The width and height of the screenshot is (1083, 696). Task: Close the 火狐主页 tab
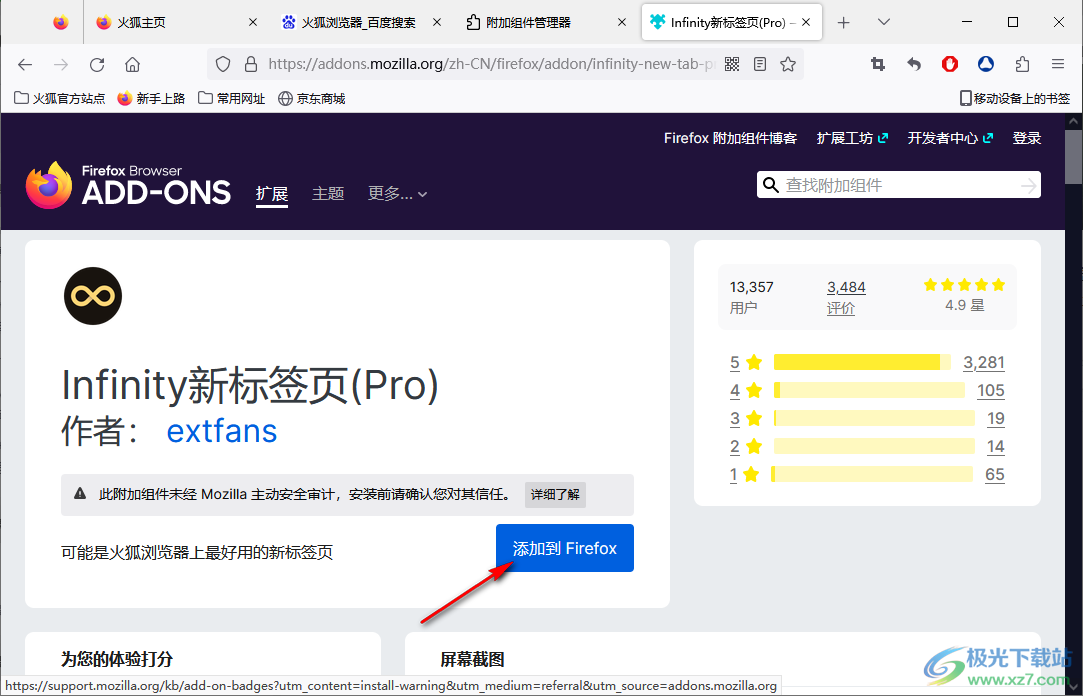tap(253, 23)
